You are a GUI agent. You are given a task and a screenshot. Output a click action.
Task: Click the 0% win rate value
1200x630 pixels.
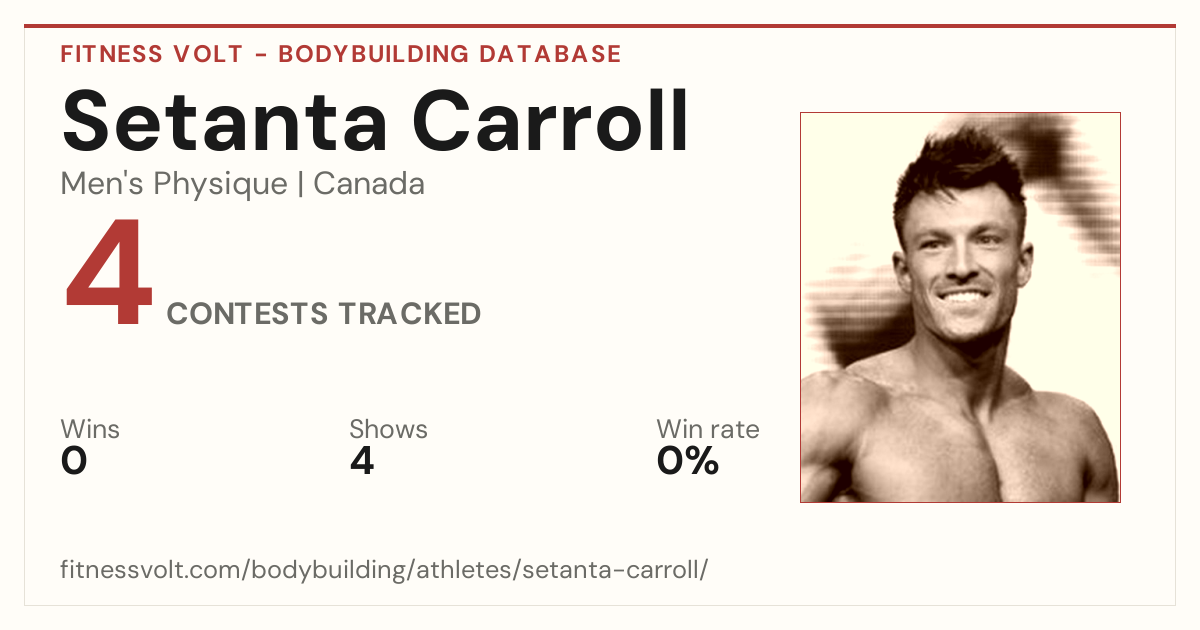pos(688,461)
